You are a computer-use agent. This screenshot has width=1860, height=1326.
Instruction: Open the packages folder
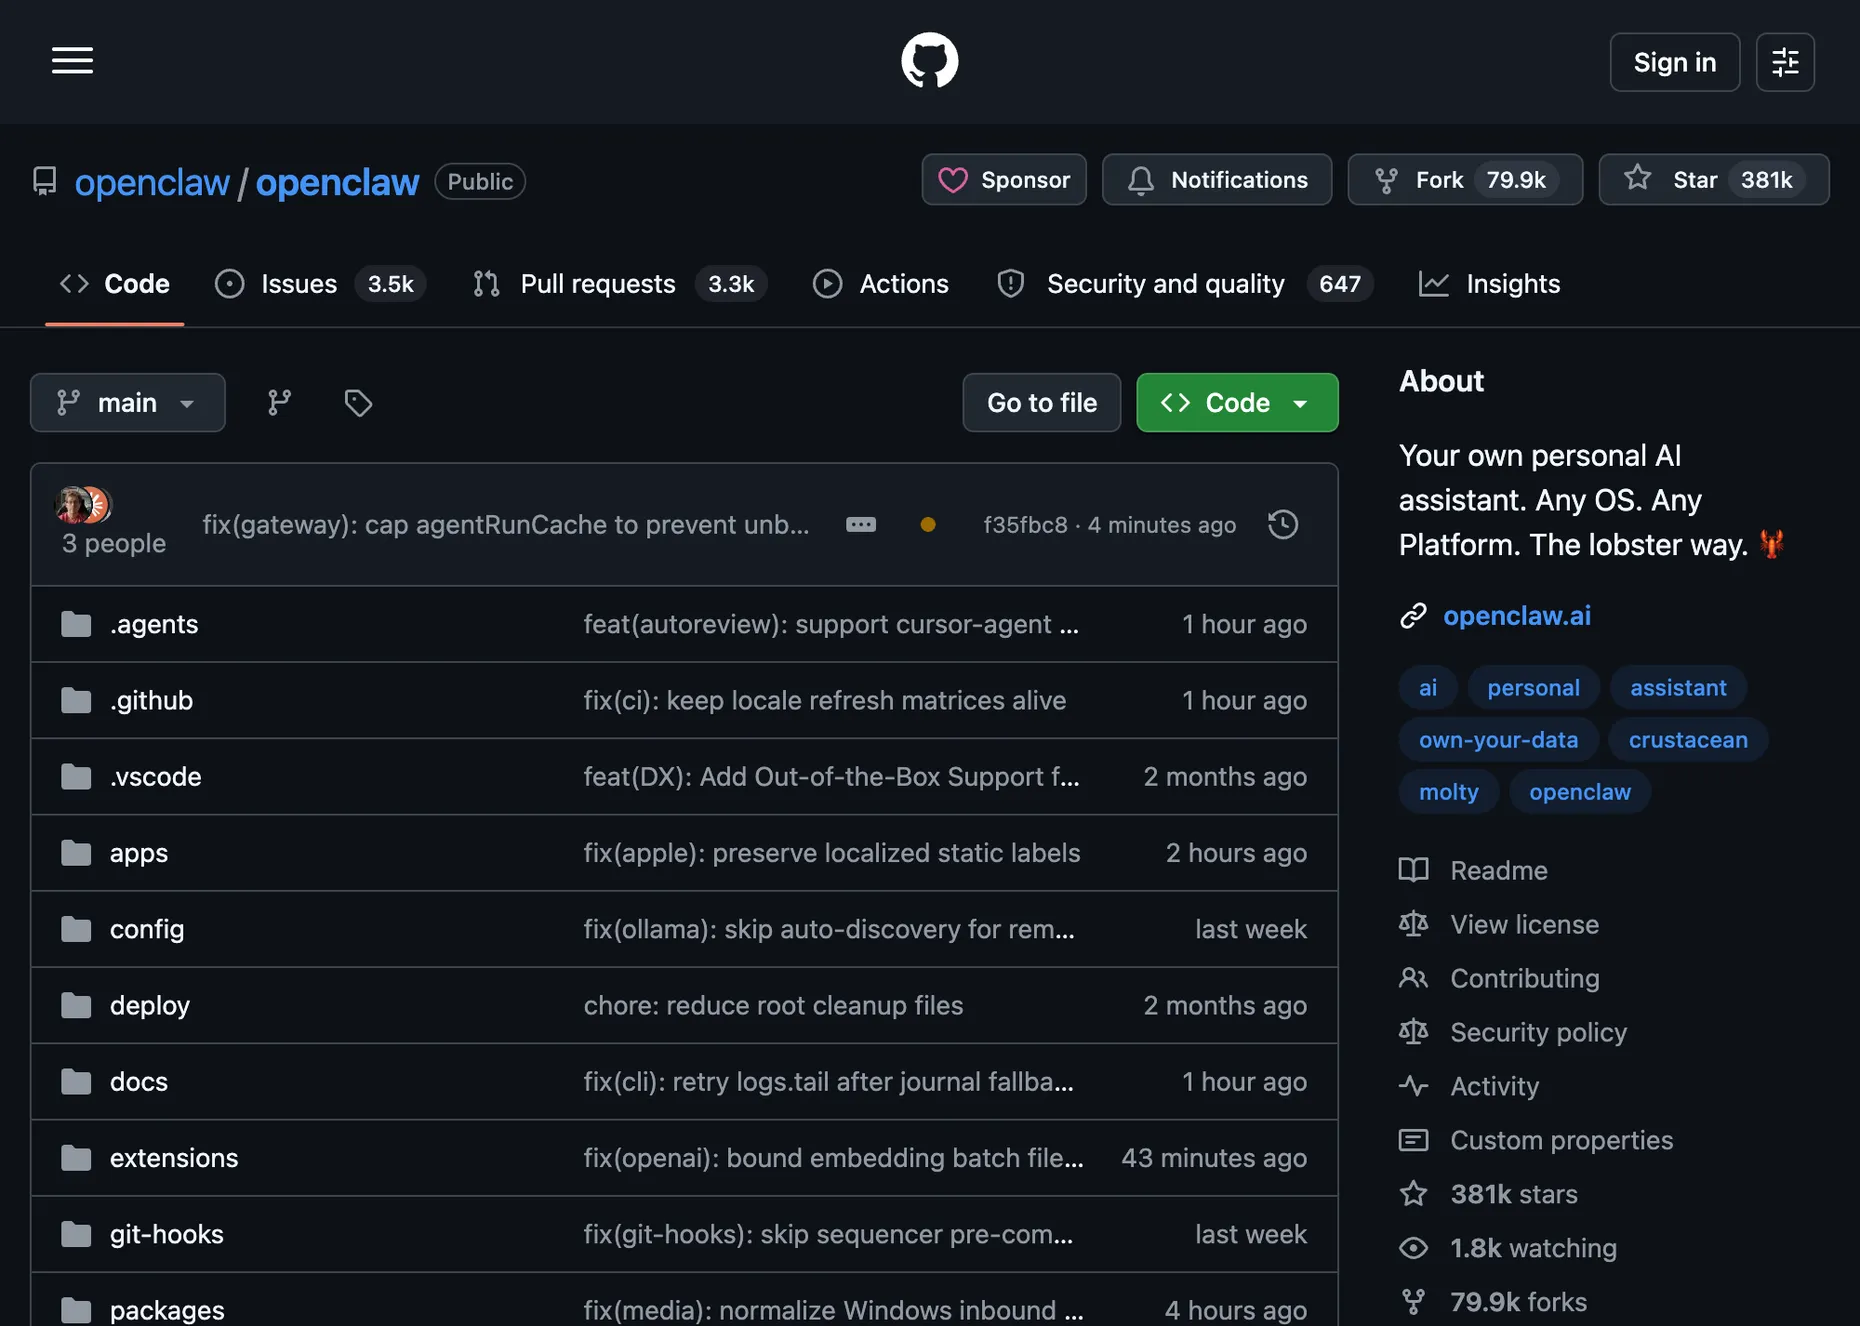167,1310
